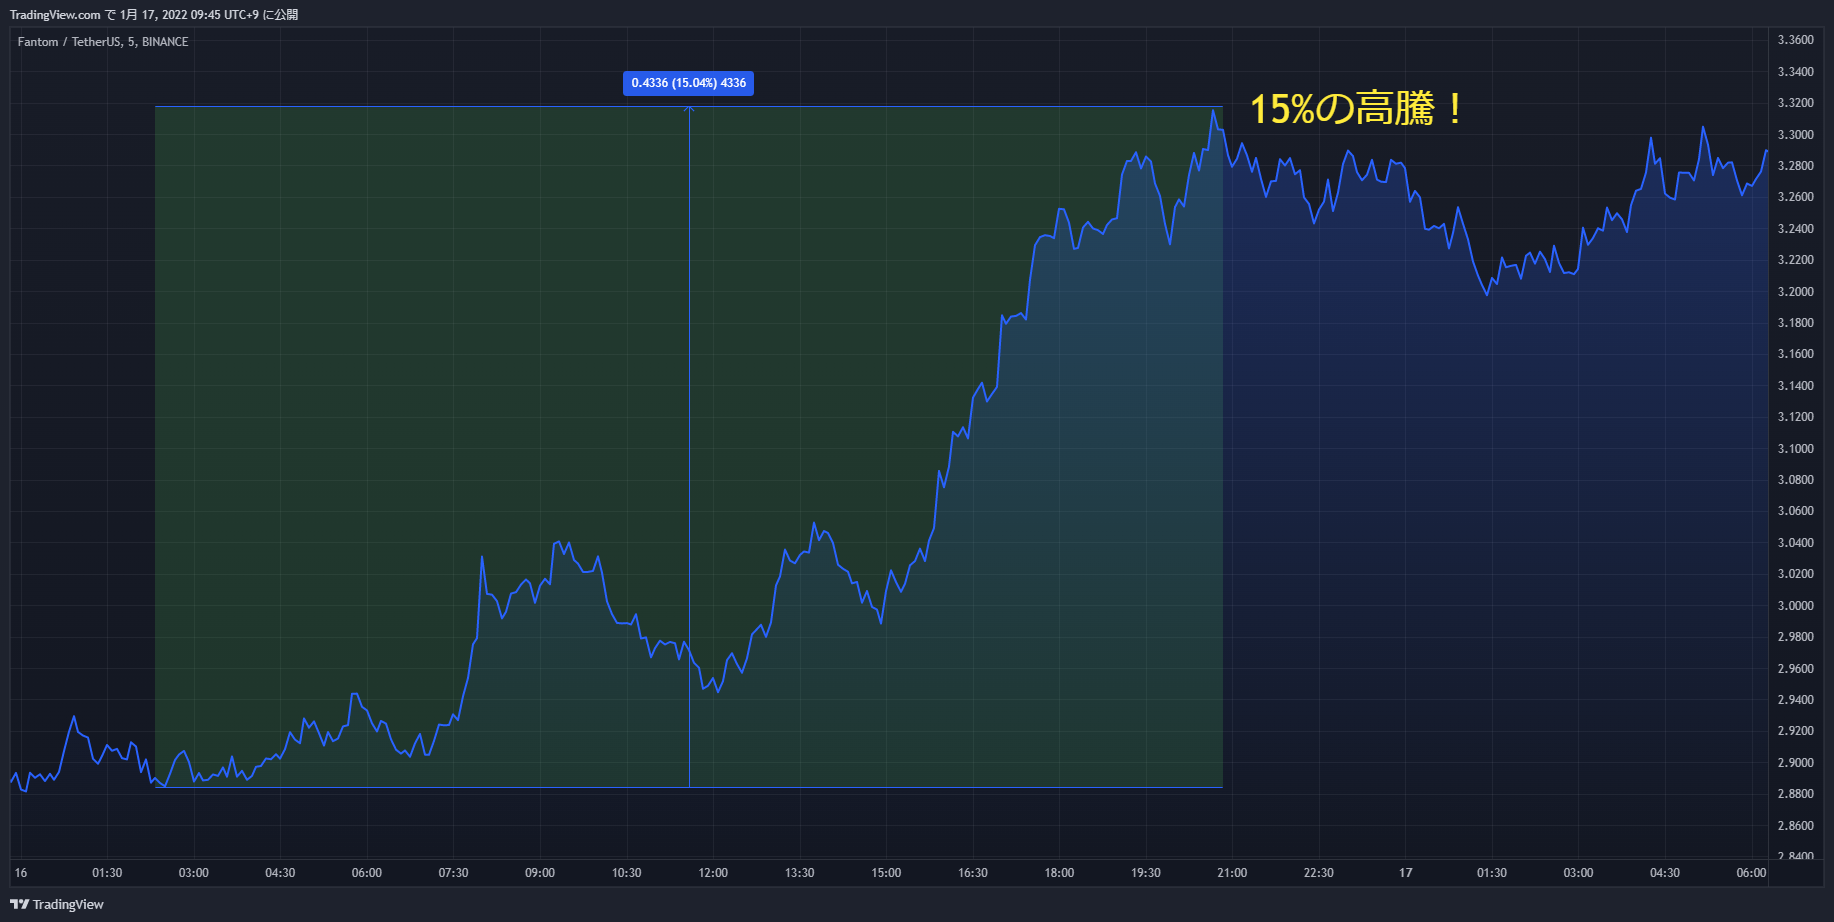Click the 15:00 time axis label
This screenshot has height=922, width=1834.
[886, 873]
